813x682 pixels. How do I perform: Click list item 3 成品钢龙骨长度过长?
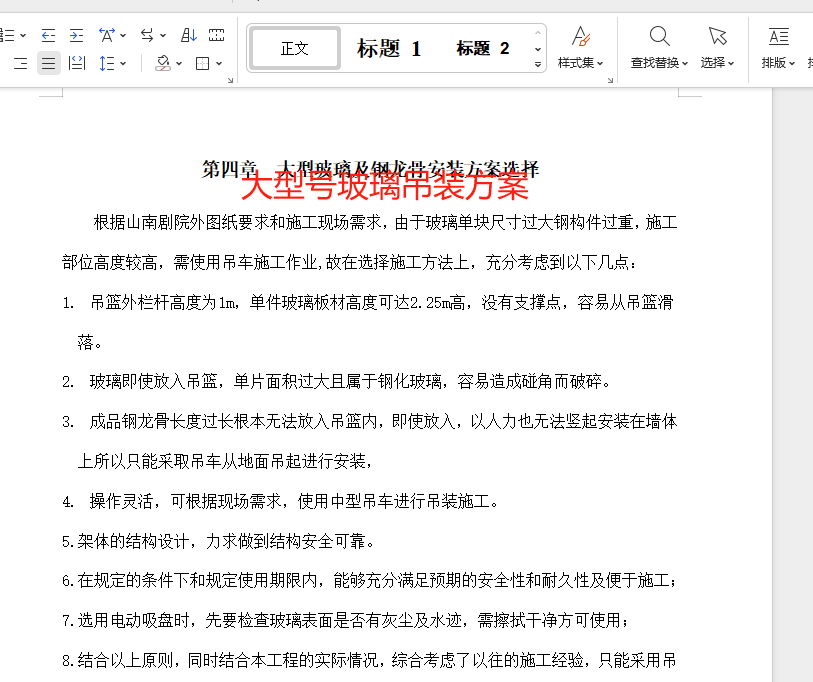[370, 422]
